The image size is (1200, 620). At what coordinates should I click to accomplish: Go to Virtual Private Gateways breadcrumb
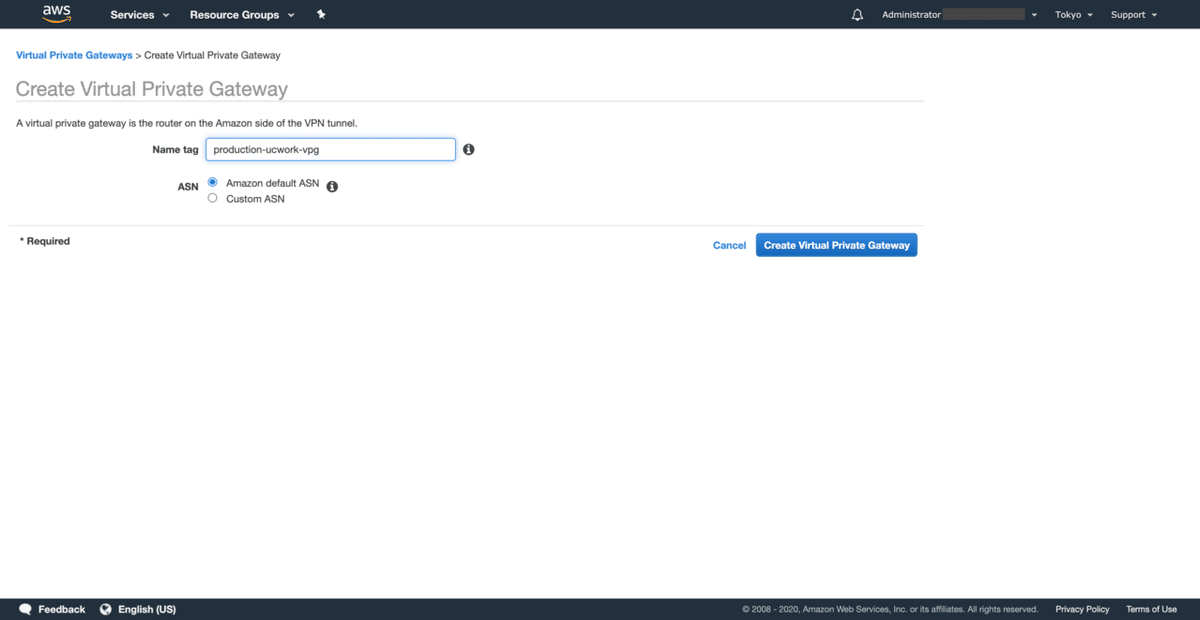click(x=74, y=55)
